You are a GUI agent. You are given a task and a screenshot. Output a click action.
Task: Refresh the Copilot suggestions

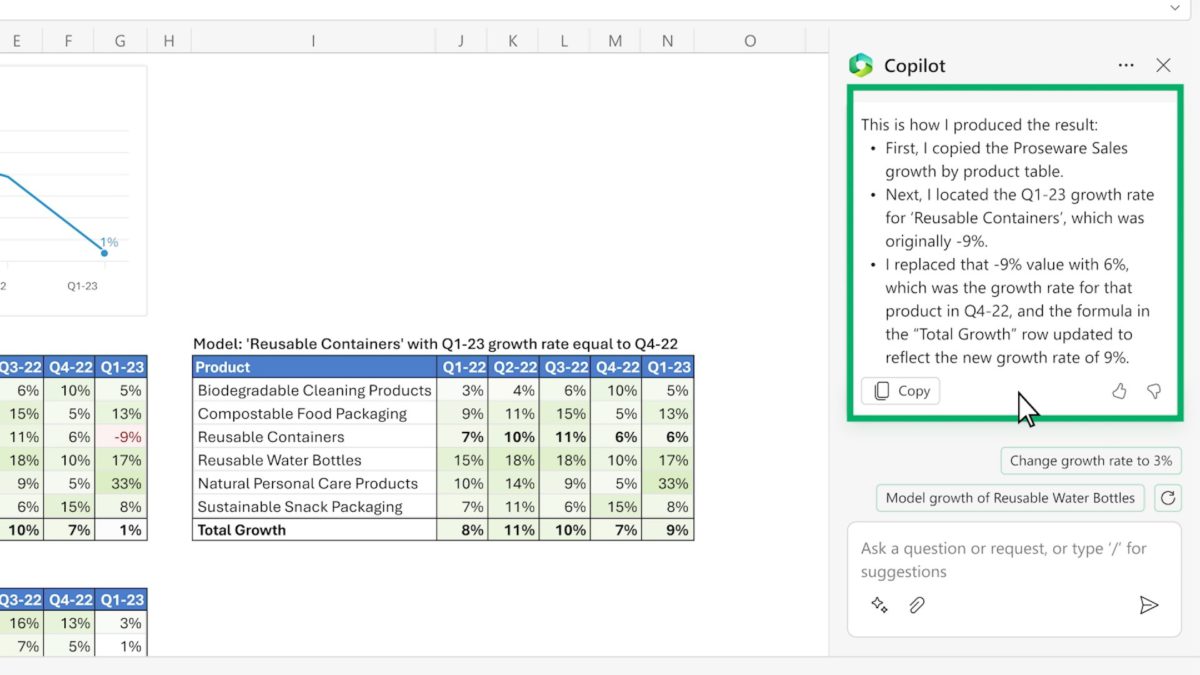click(1167, 498)
